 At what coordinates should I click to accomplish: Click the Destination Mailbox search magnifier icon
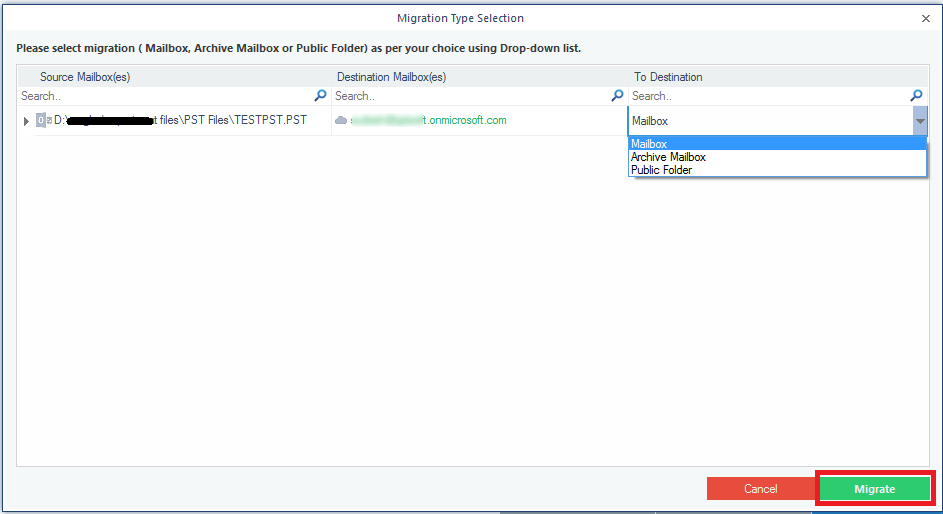(617, 95)
